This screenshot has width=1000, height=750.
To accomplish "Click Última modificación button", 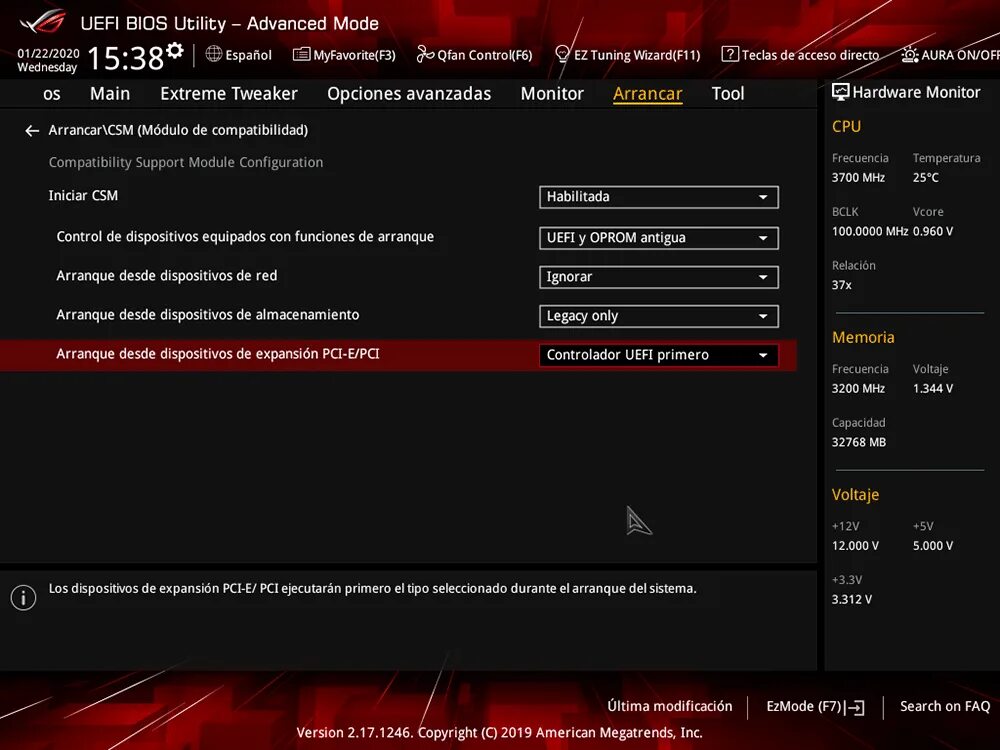I will tap(670, 707).
